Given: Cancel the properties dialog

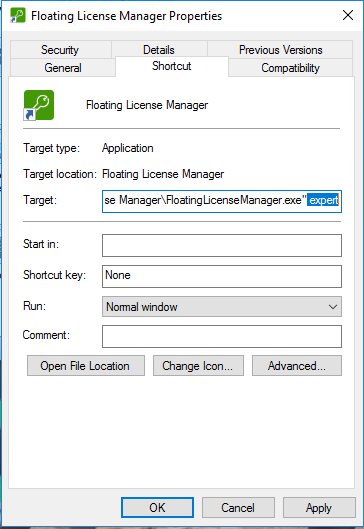Looking at the screenshot, I should [238, 507].
